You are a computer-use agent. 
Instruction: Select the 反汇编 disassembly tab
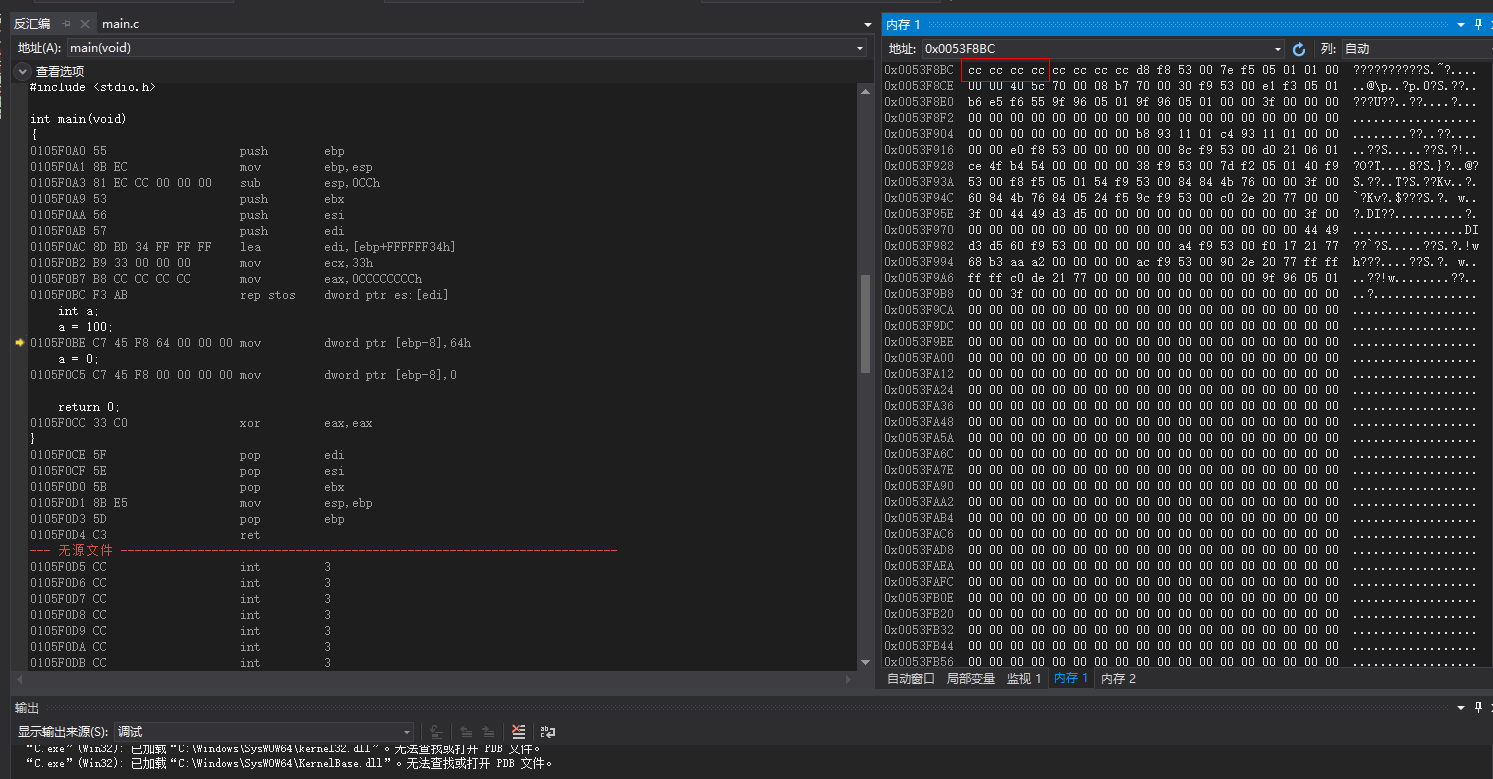[32, 24]
